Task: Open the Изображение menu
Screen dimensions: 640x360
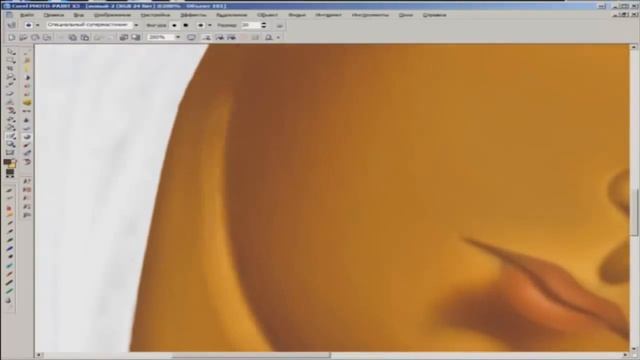Action: point(112,15)
